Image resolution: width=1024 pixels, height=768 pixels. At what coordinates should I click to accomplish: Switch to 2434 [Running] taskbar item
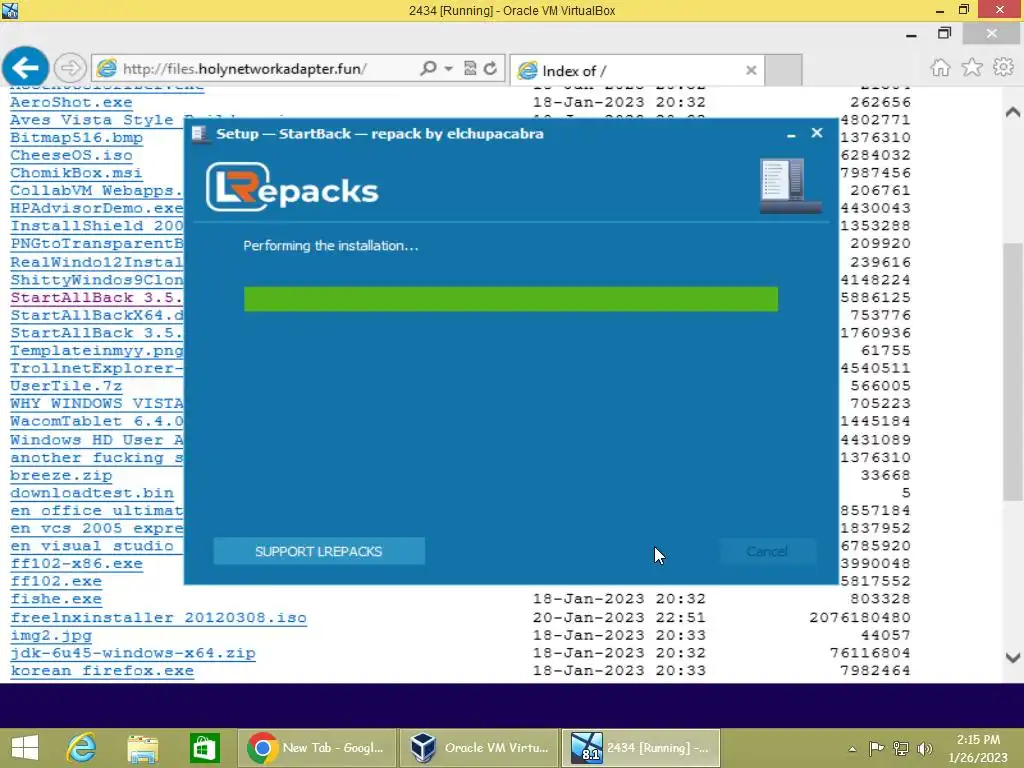tap(641, 748)
